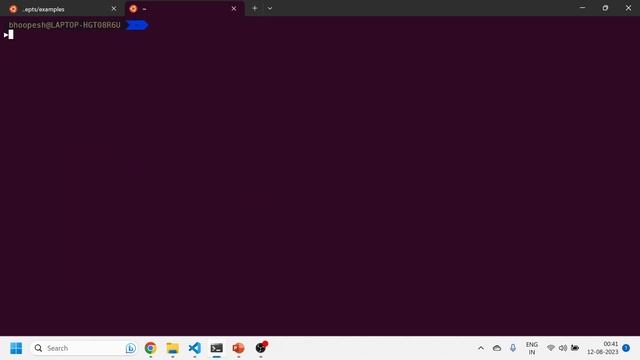Click the battery status icon
Viewport: 640px width, 360px height.
point(575,348)
